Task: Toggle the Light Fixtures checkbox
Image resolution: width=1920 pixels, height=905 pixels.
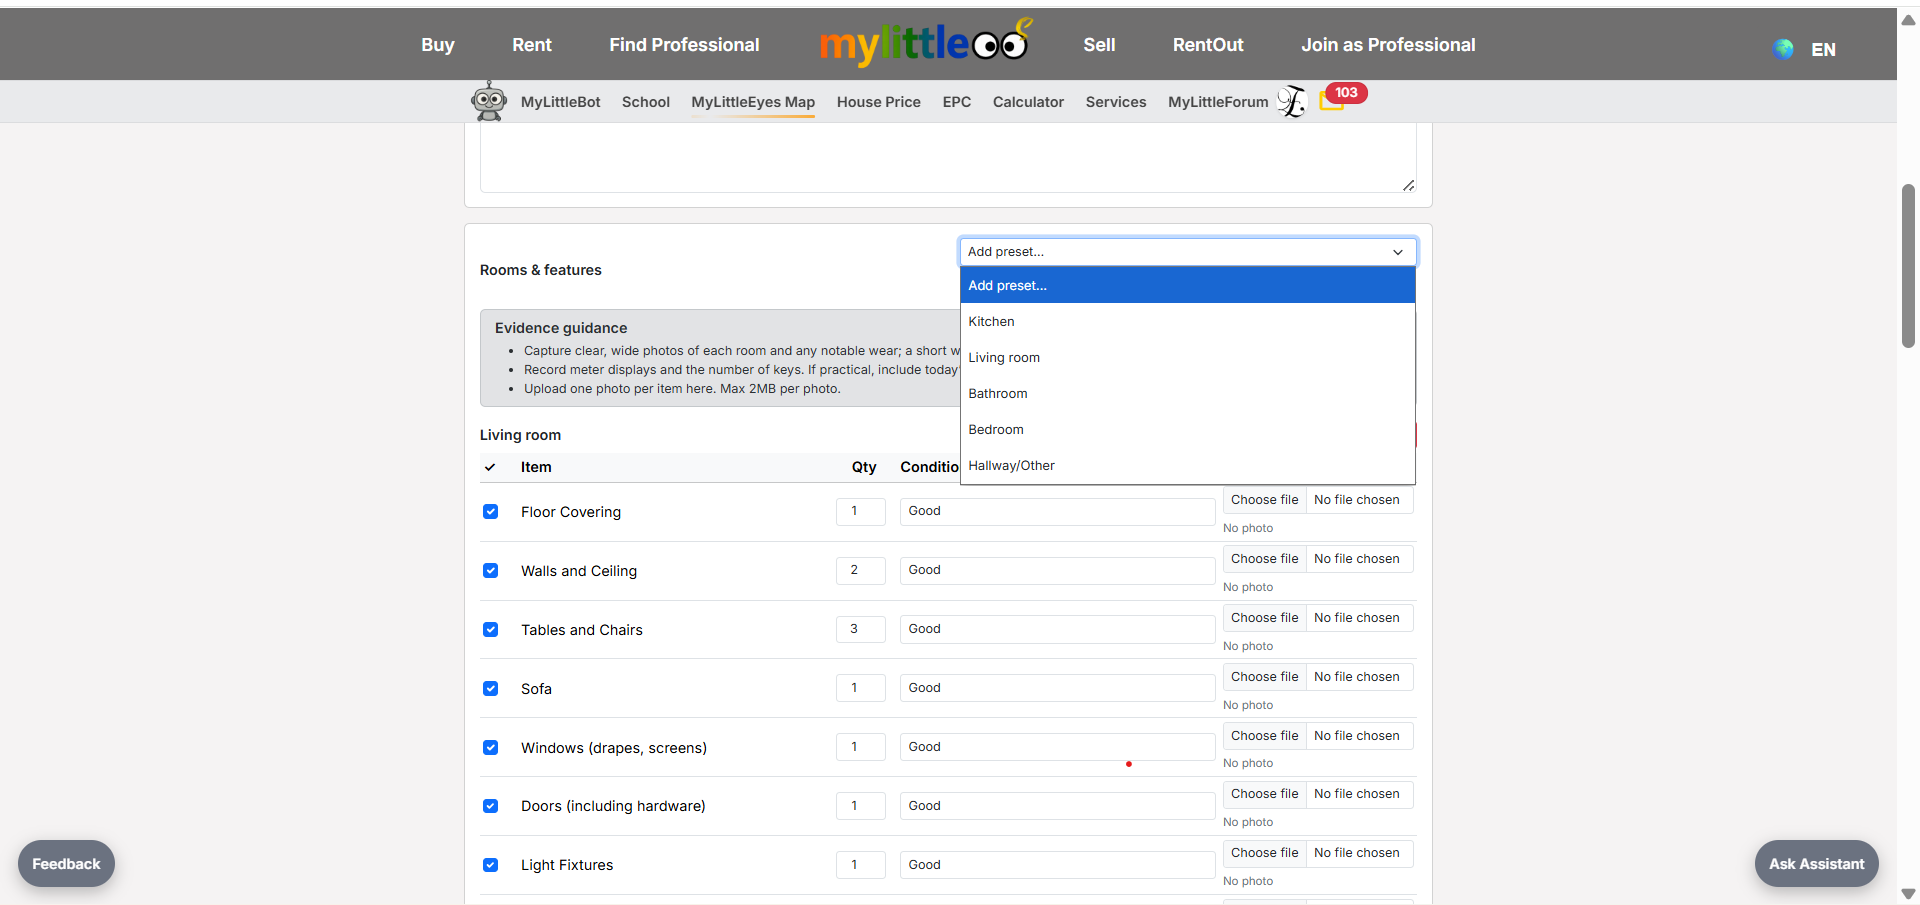Action: (491, 865)
